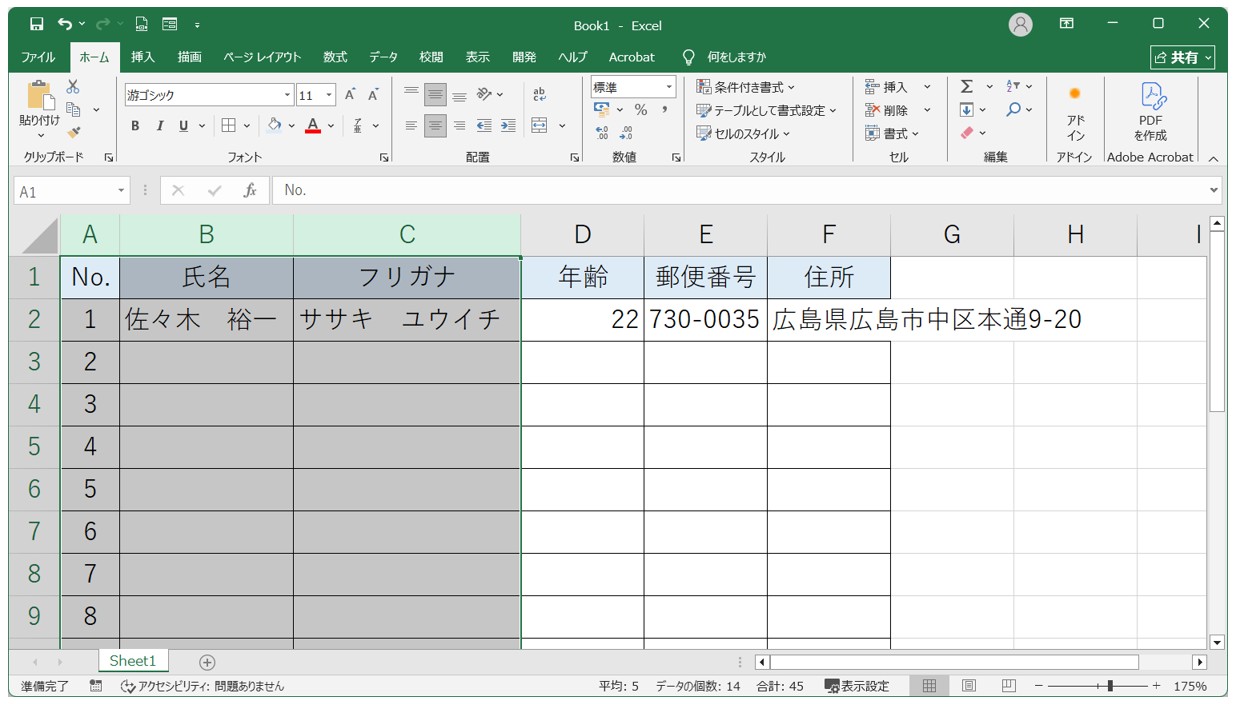Click the insert function fx icon
Image resolution: width=1236 pixels, height=704 pixels.
(x=250, y=190)
